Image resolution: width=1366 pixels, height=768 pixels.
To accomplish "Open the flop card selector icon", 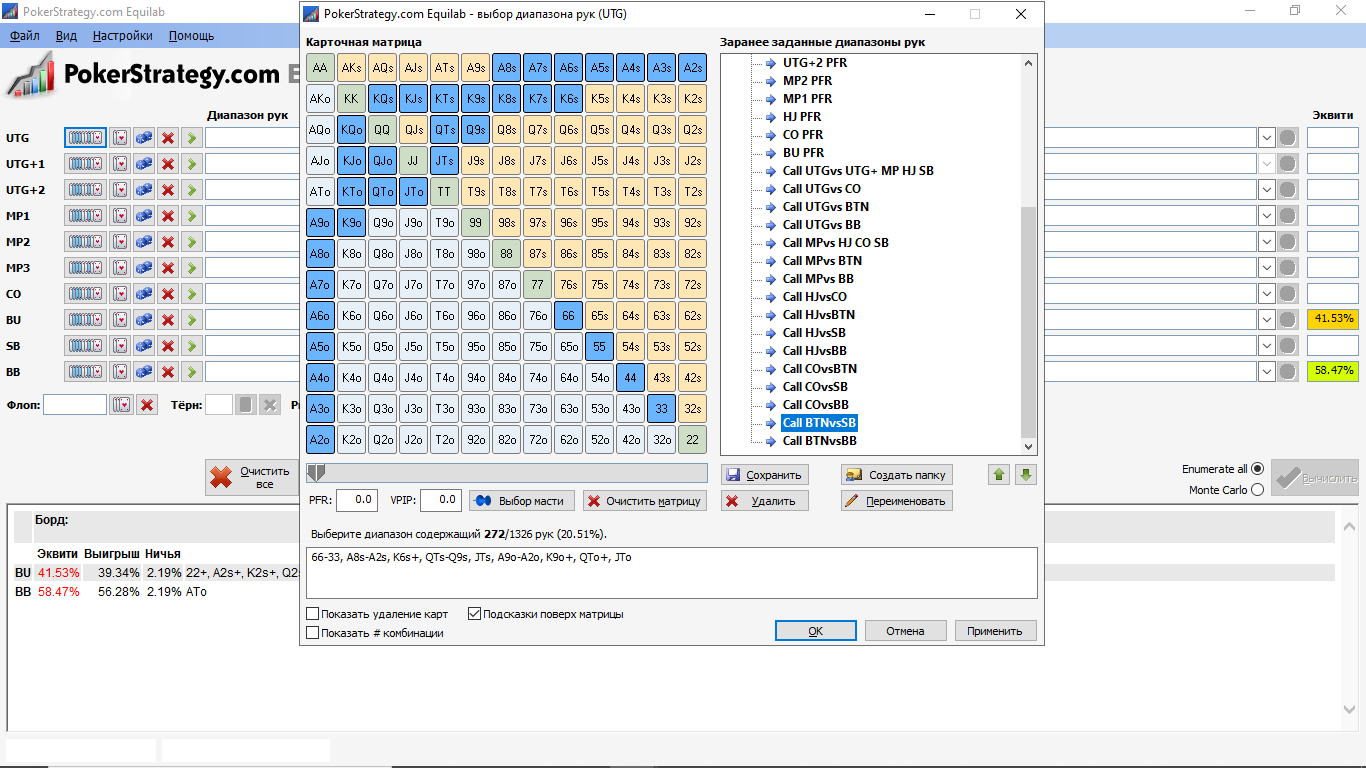I will tap(121, 405).
